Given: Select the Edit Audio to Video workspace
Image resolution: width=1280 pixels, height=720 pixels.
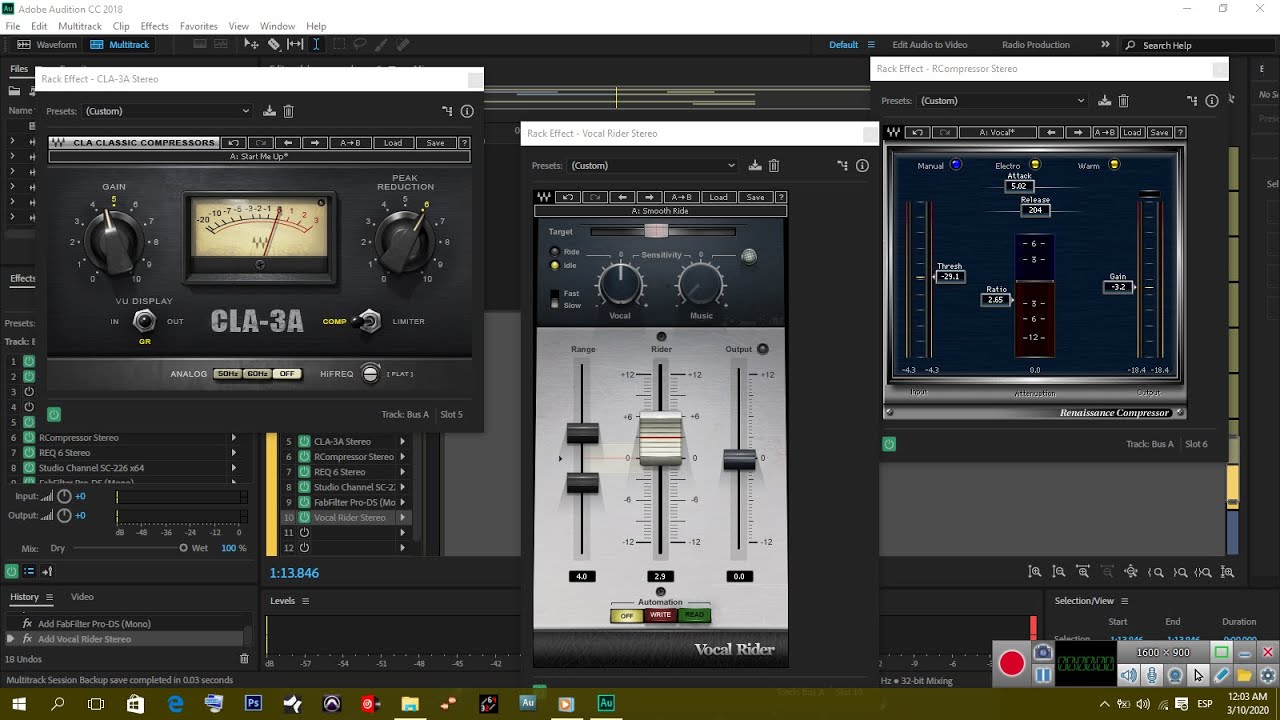Looking at the screenshot, I should coord(930,44).
